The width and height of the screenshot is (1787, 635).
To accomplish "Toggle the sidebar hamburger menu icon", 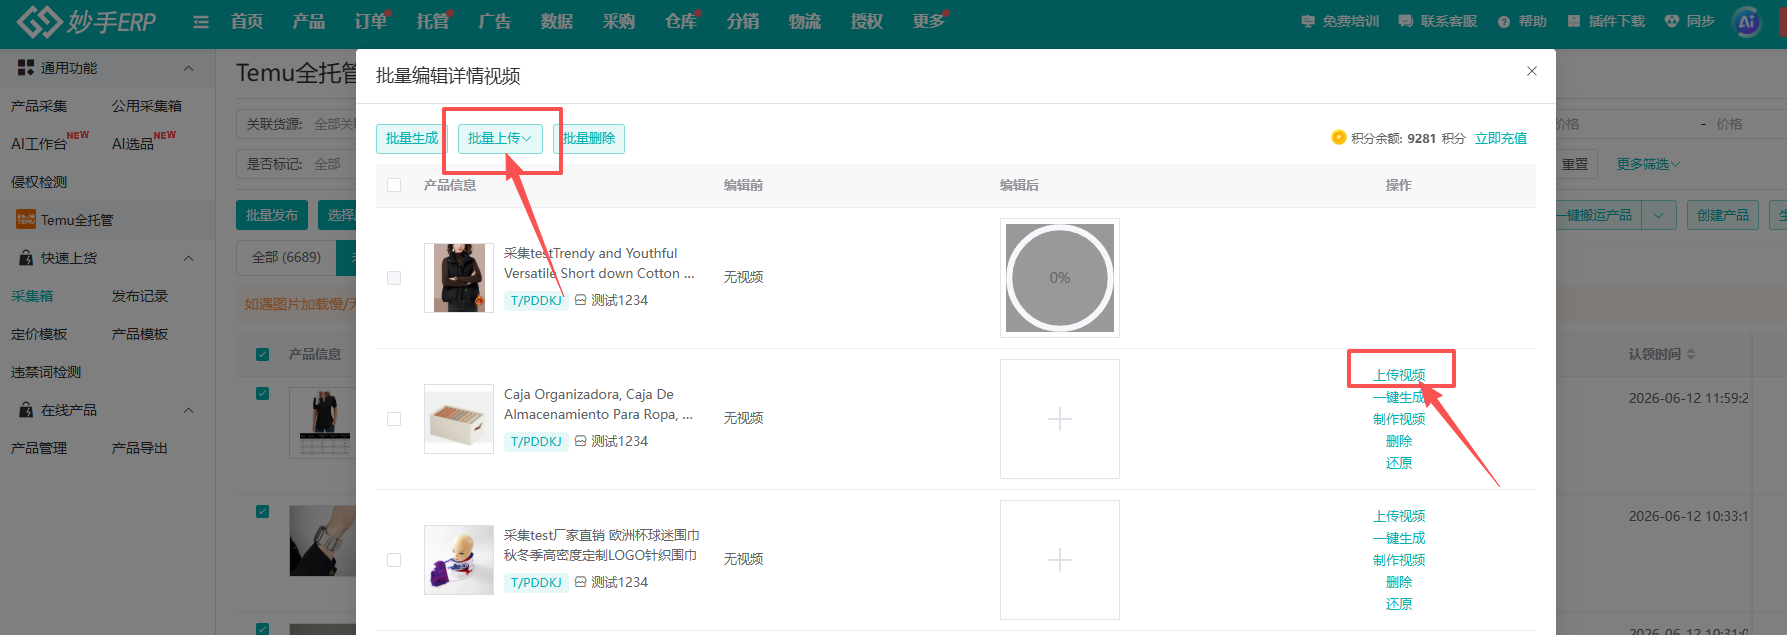I will pos(201,22).
